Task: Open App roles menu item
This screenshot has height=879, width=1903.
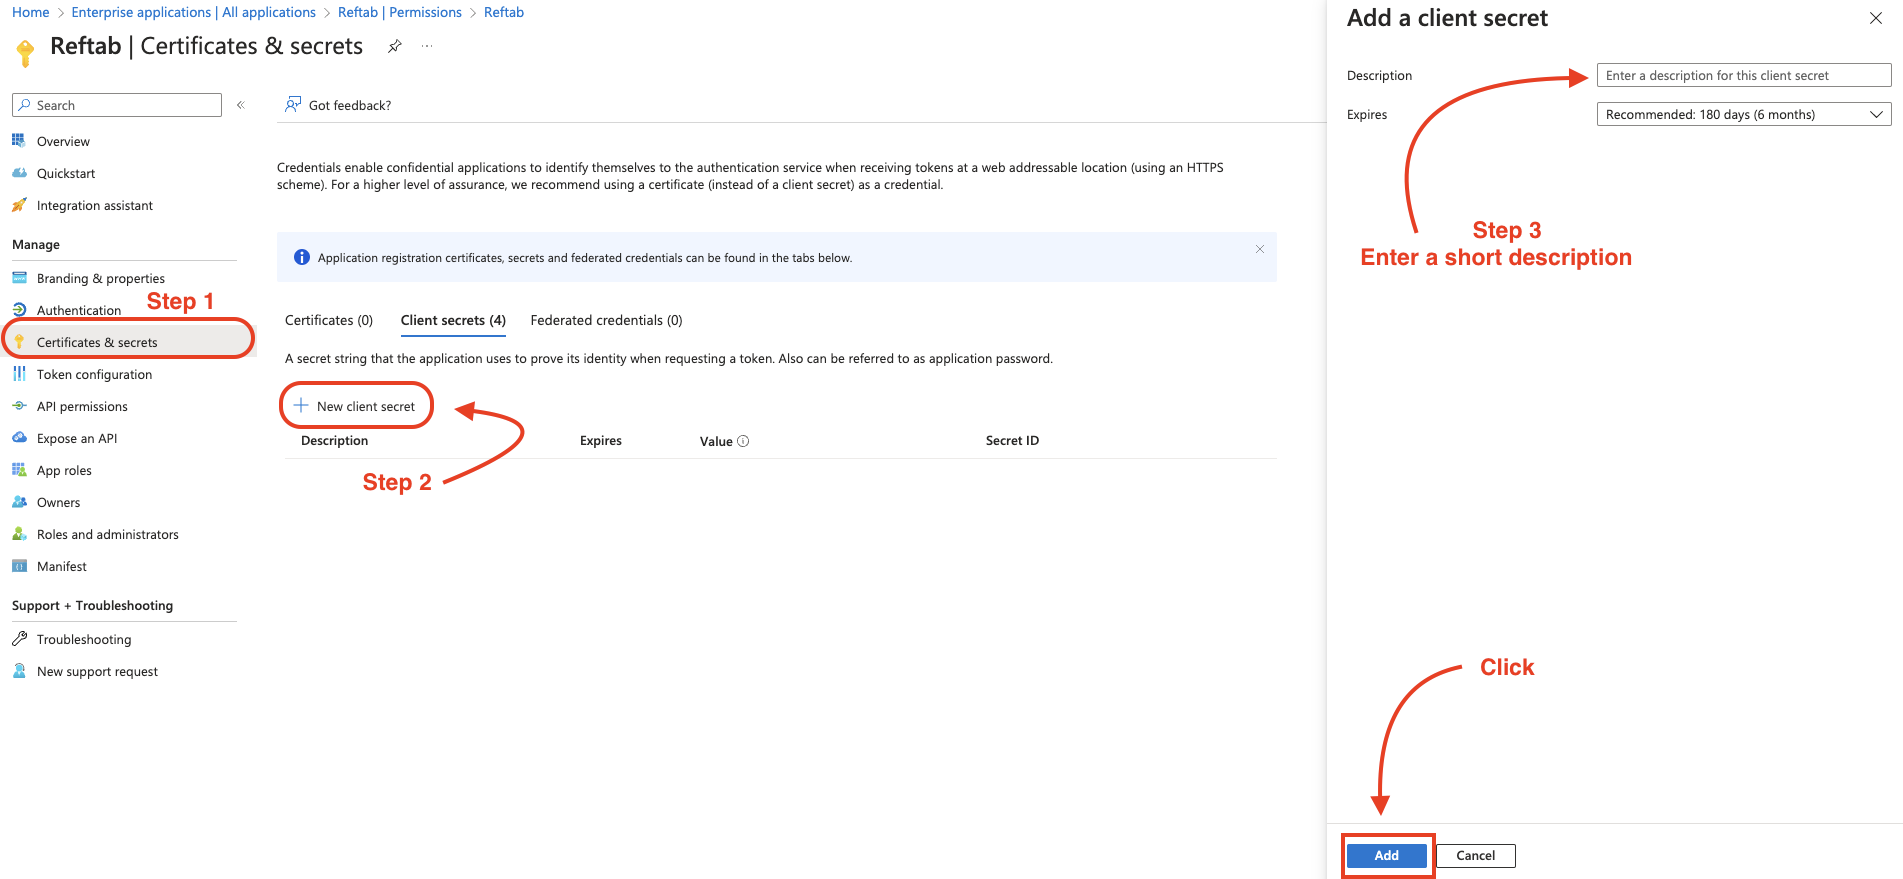Action: click(64, 470)
